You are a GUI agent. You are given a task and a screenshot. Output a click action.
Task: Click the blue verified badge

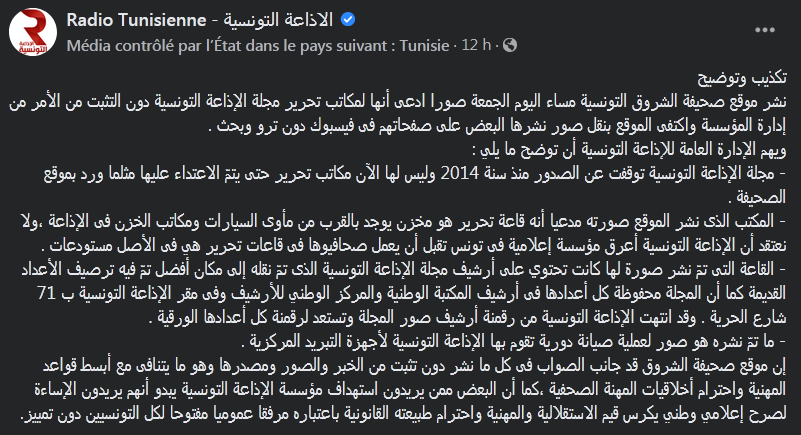coord(348,20)
